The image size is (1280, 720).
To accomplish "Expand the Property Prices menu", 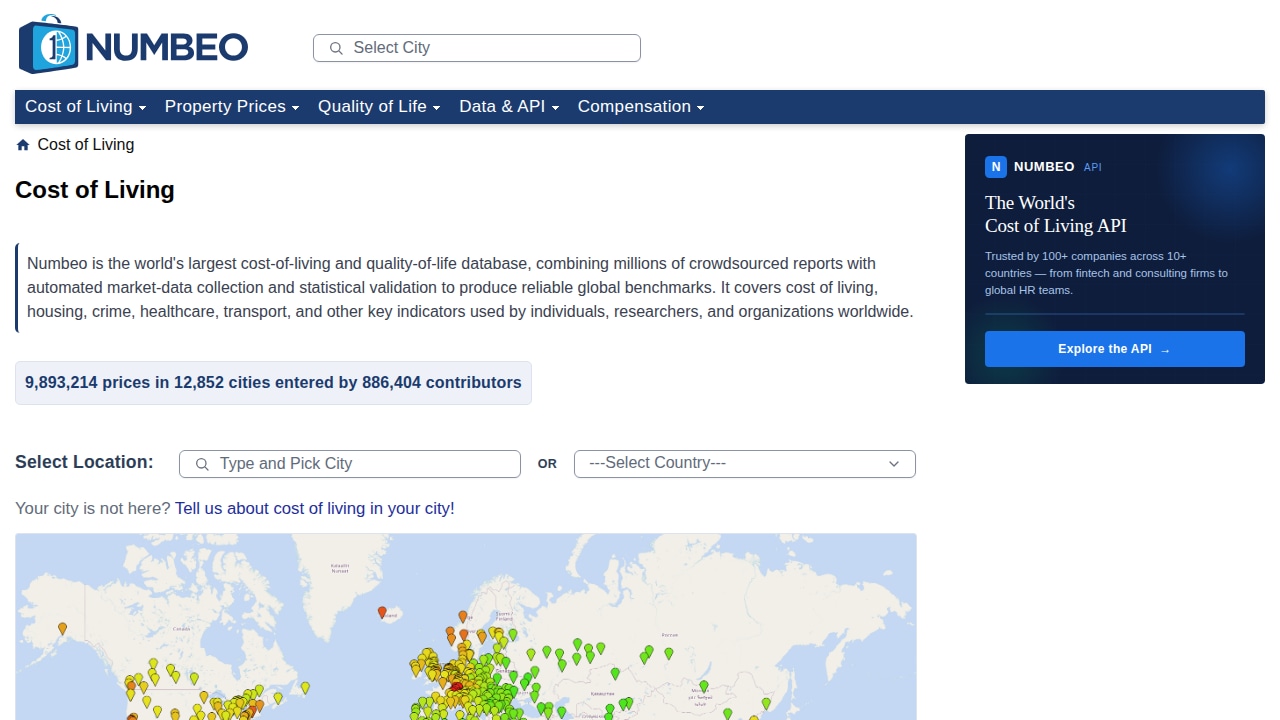I will click(232, 107).
